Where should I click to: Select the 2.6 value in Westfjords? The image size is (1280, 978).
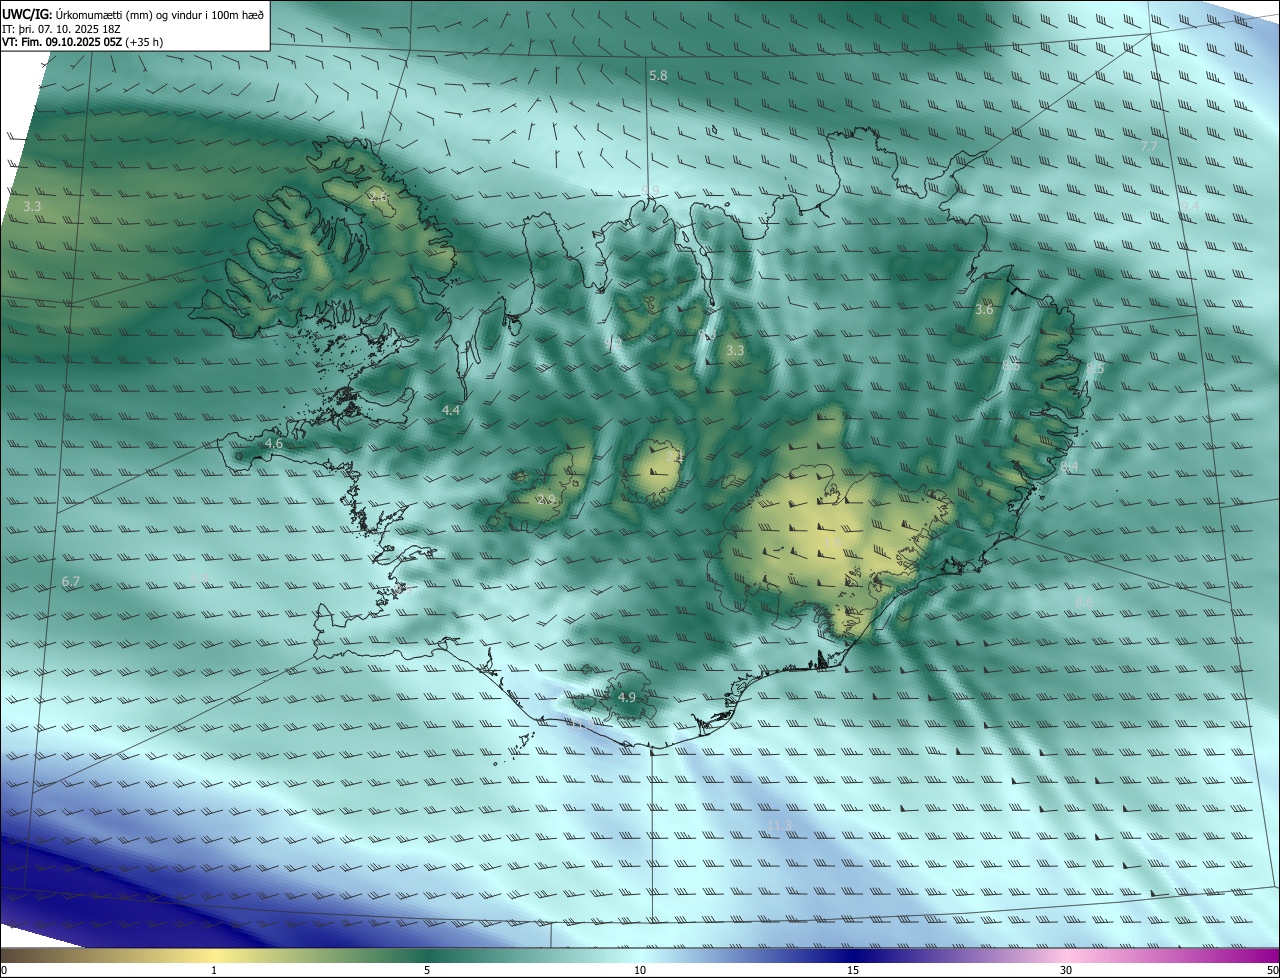tap(378, 197)
